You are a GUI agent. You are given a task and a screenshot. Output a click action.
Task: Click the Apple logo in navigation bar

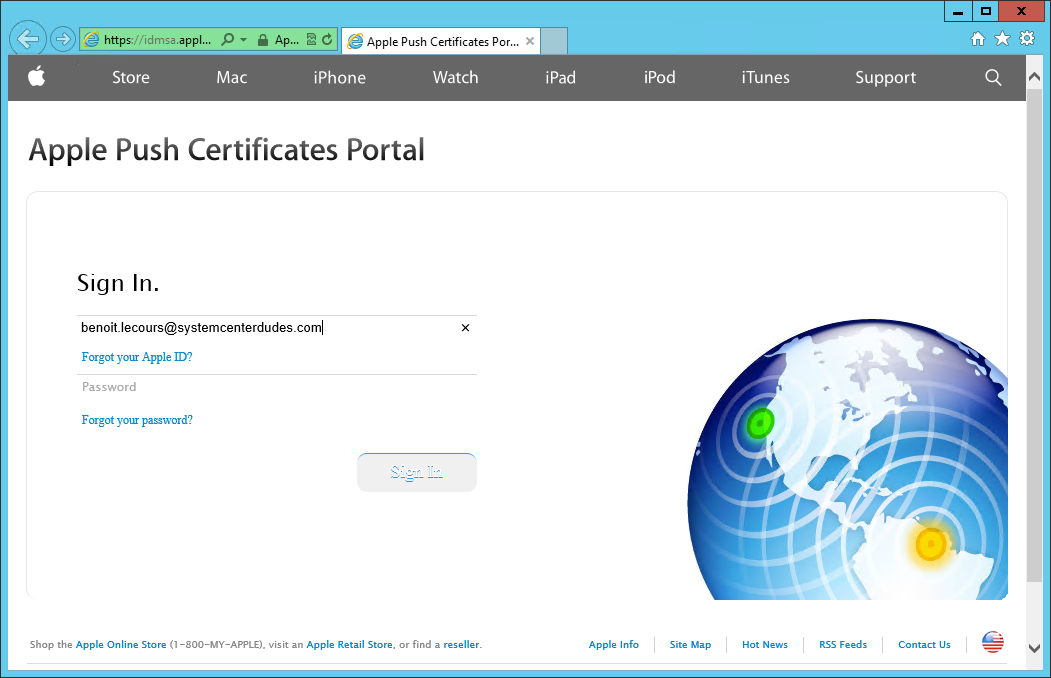pyautogui.click(x=37, y=76)
